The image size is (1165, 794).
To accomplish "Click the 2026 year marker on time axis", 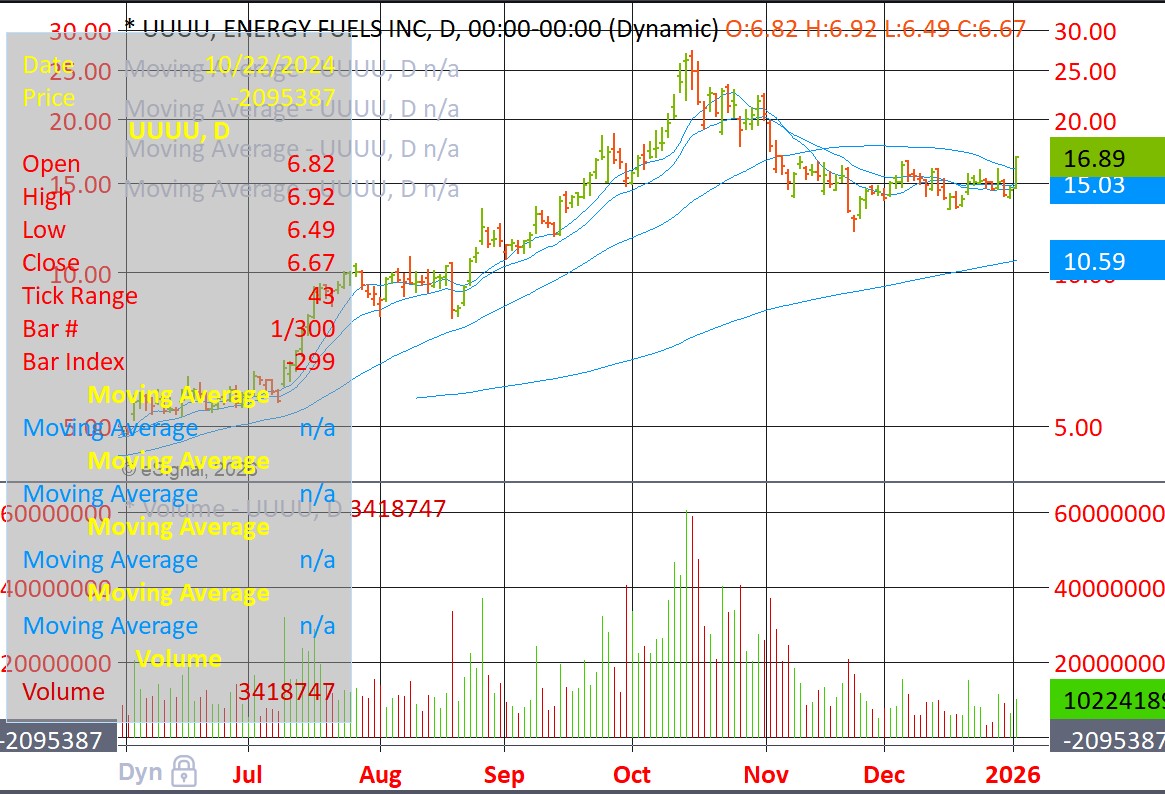I will [1013, 774].
